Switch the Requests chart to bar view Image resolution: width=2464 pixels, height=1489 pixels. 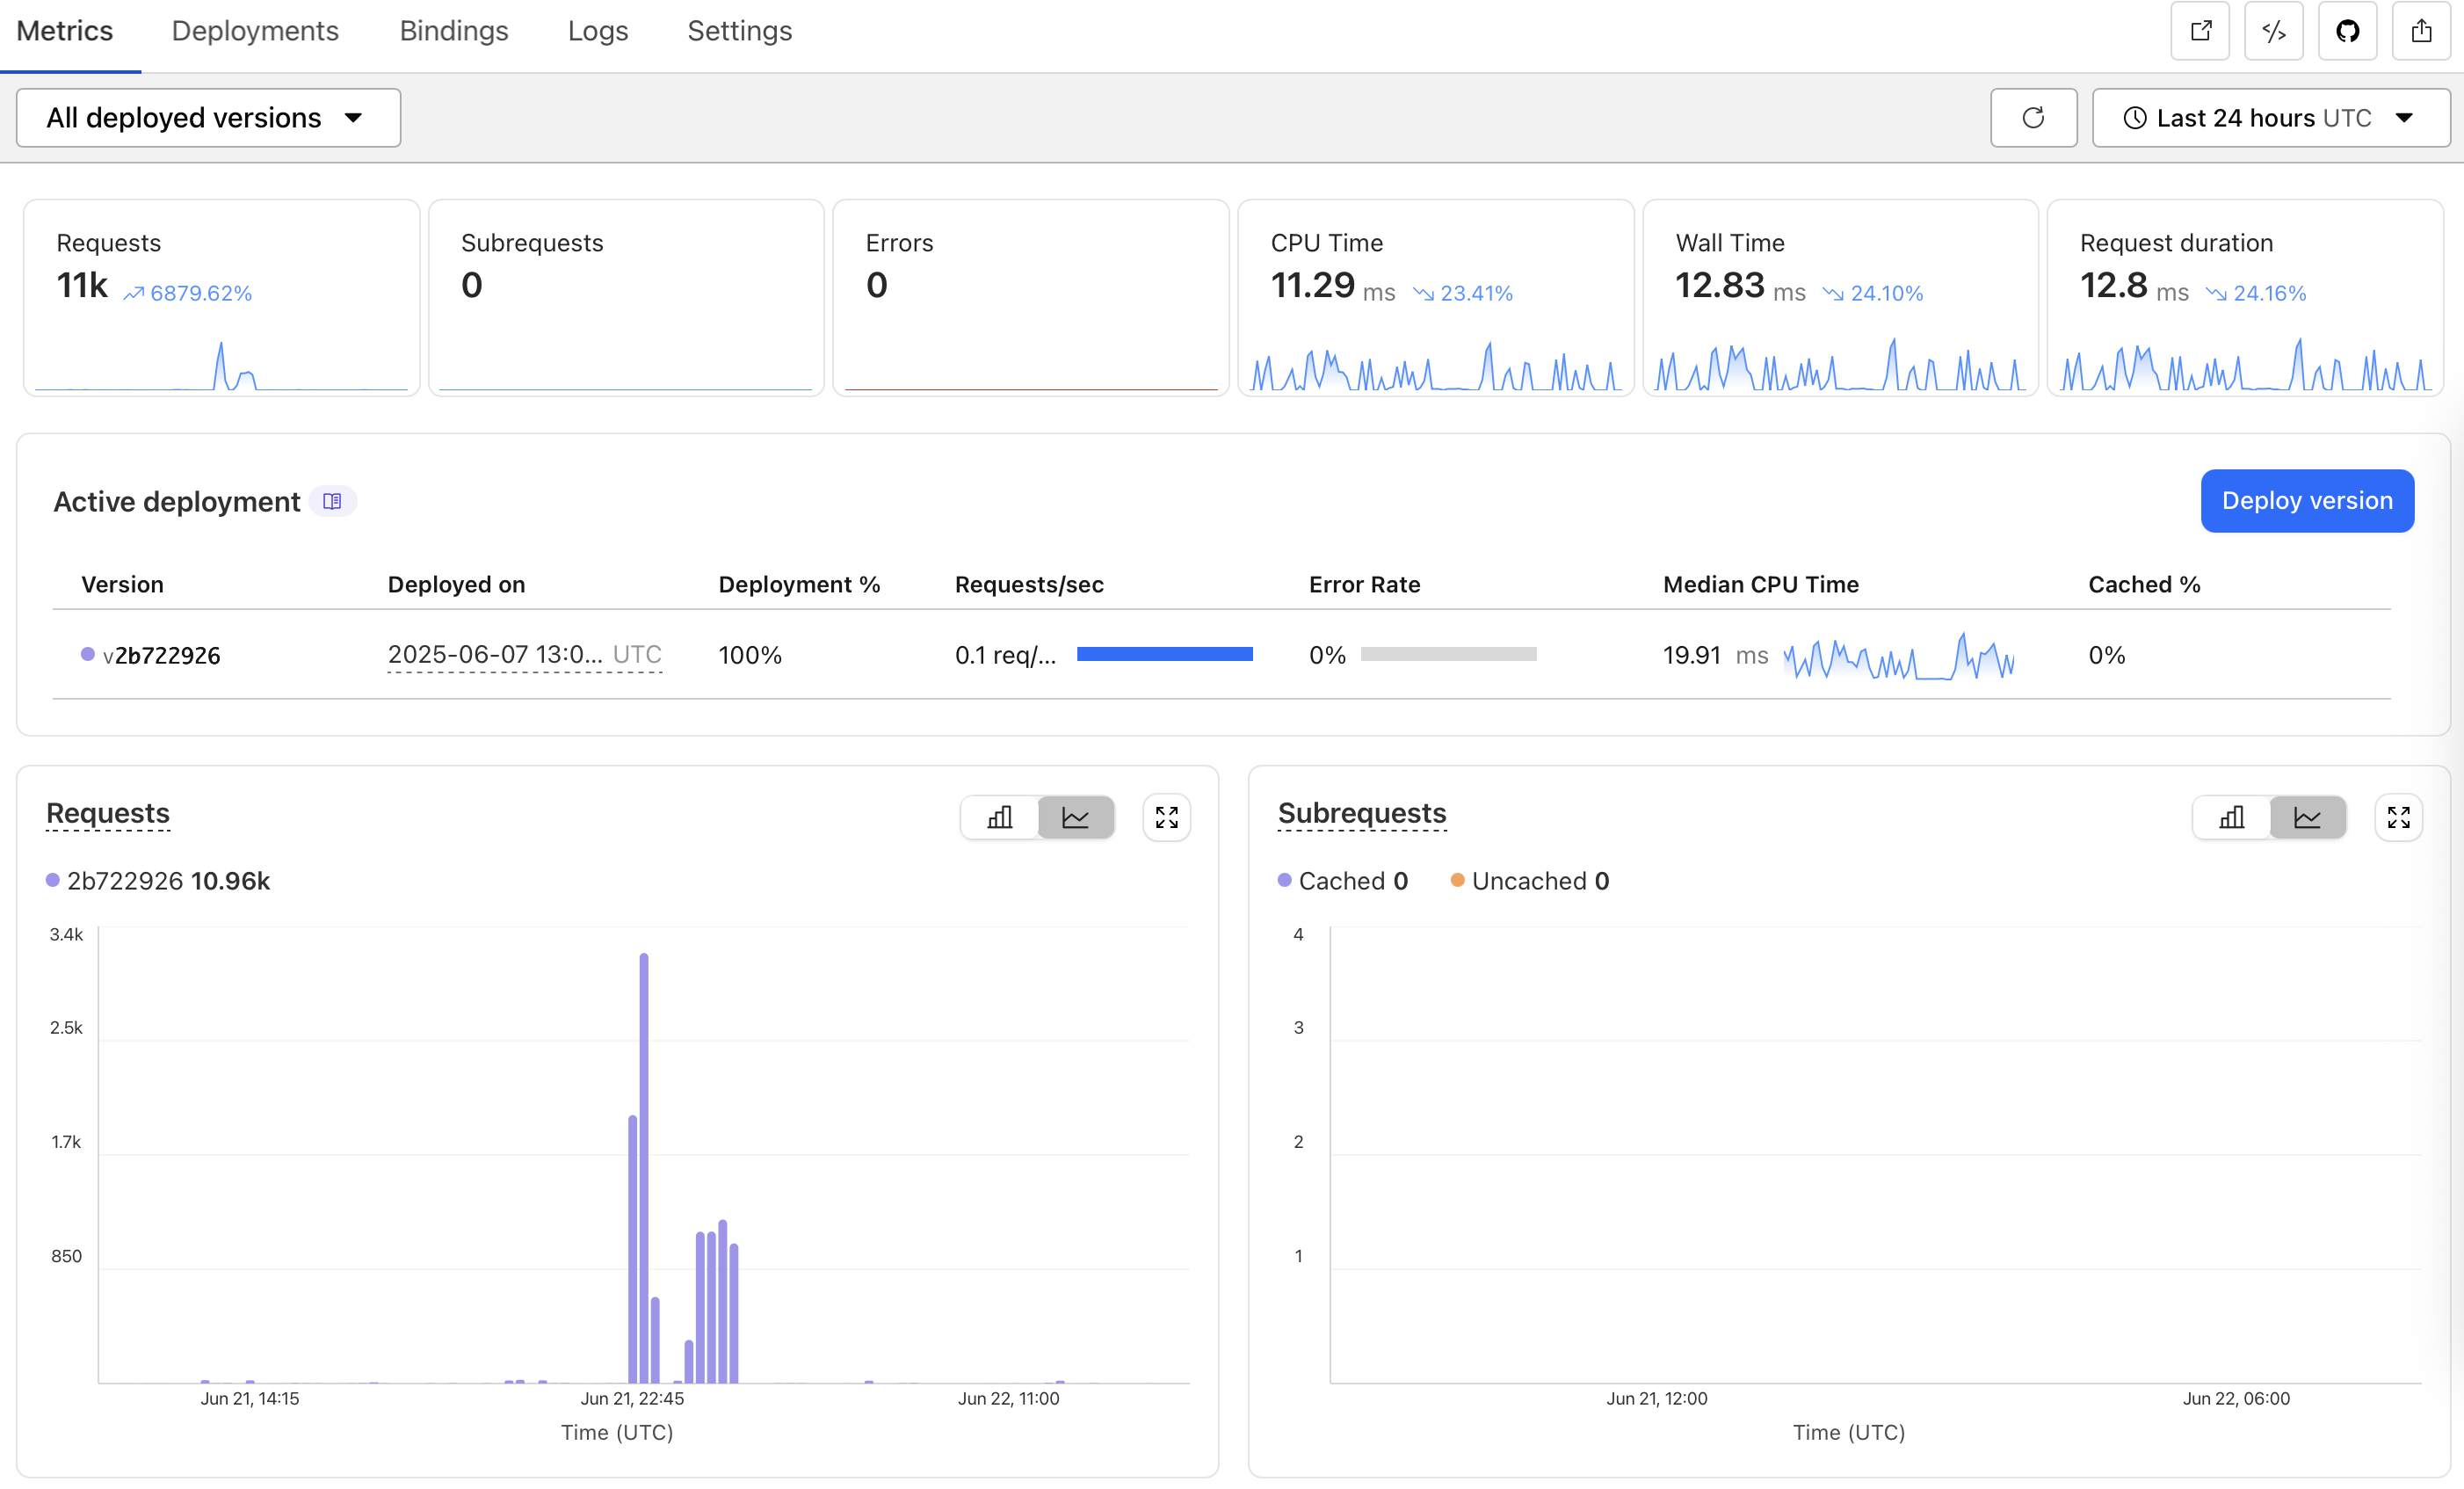1000,817
